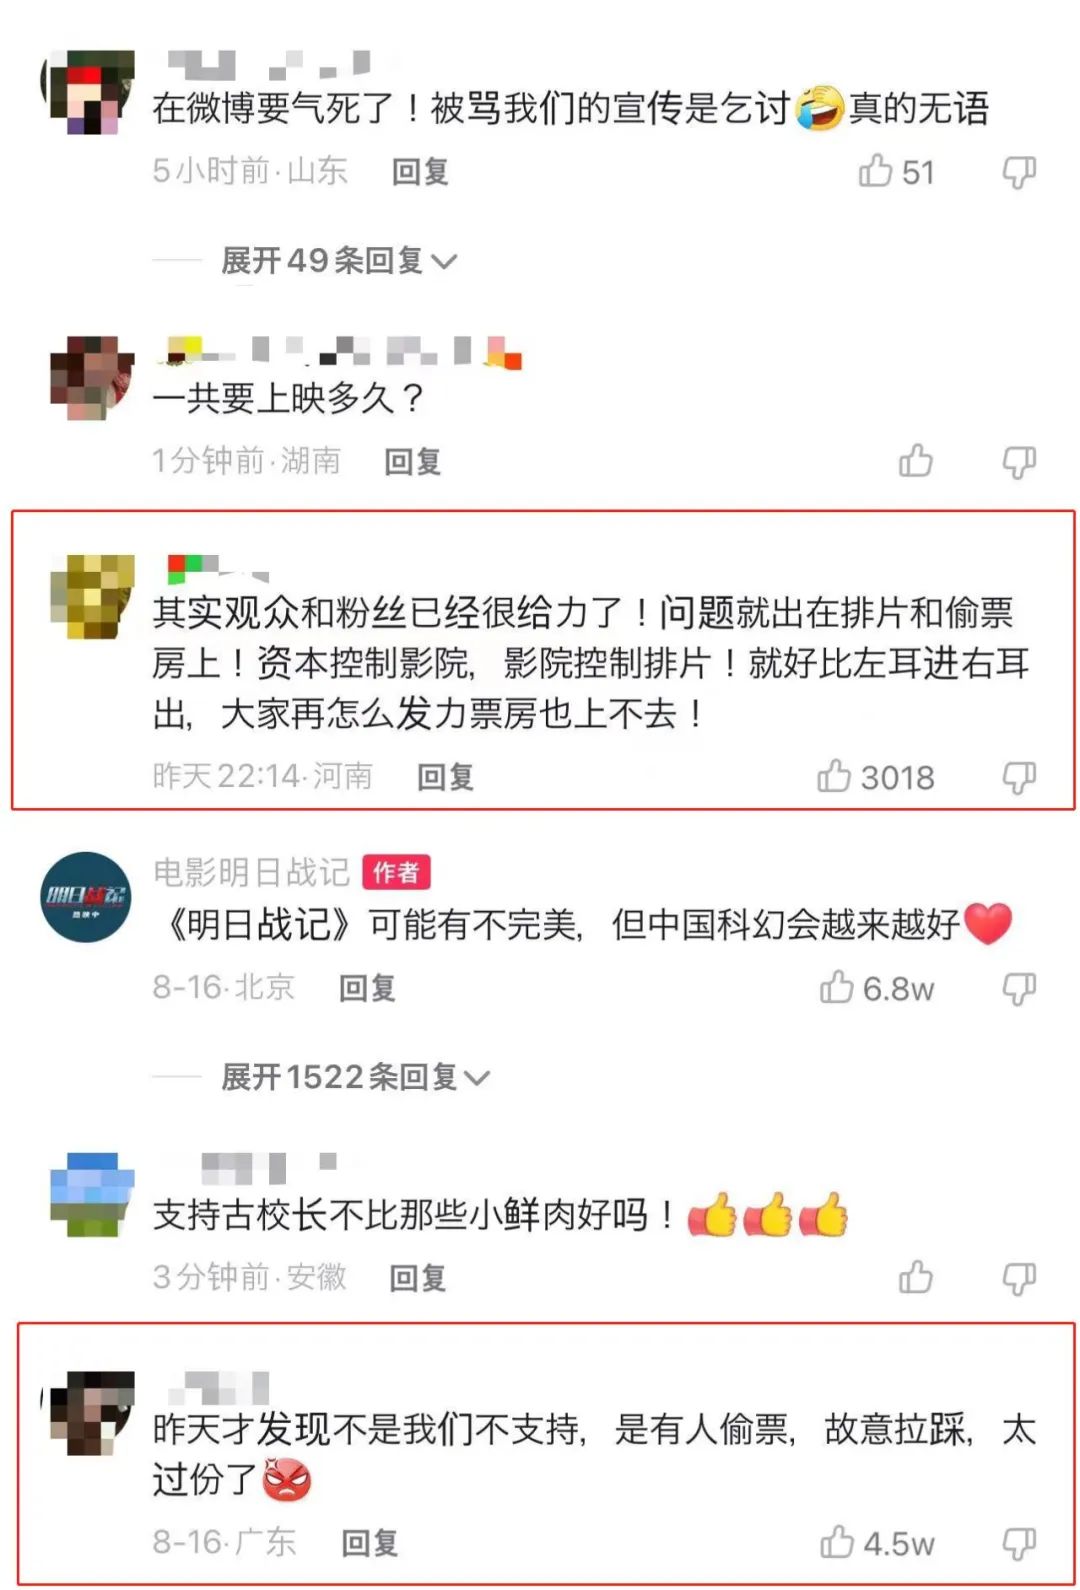
Task: Reply to the author's 8-16 Beijing comment
Action: 367,988
